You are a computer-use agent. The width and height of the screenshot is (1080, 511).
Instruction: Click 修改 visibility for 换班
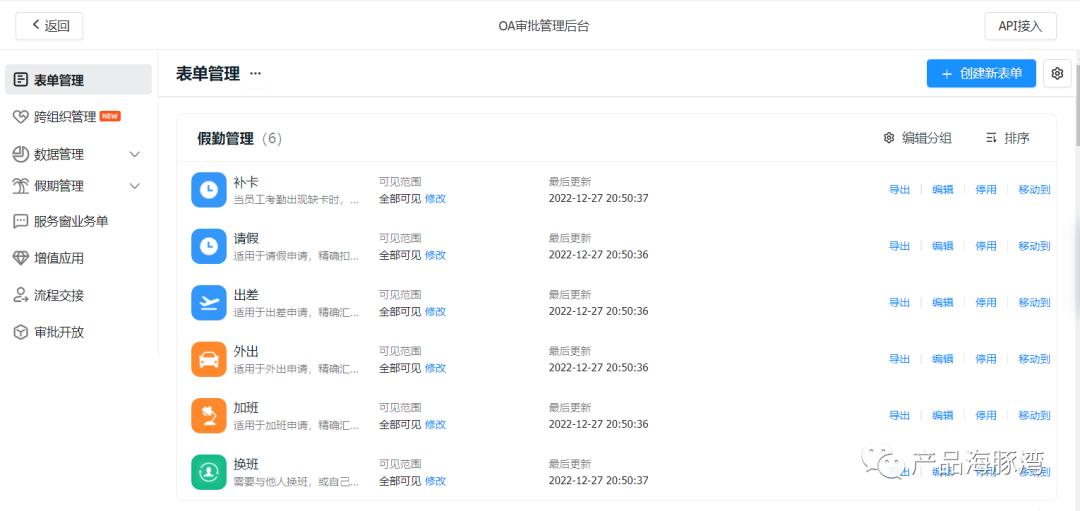point(435,481)
